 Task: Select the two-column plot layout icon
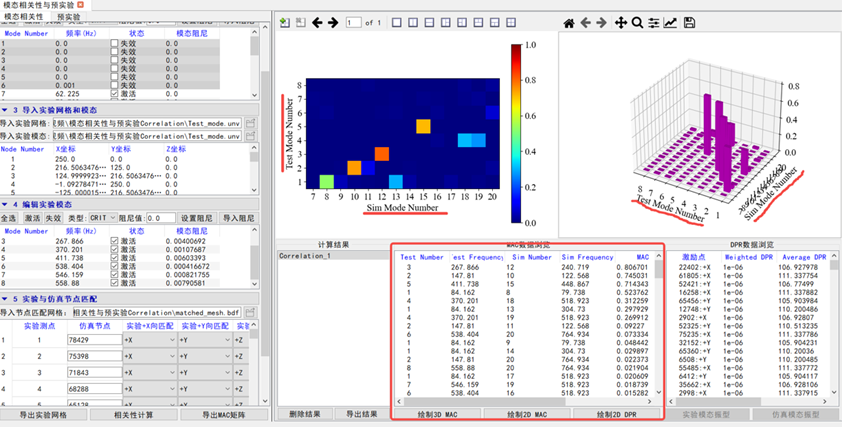coord(413,23)
